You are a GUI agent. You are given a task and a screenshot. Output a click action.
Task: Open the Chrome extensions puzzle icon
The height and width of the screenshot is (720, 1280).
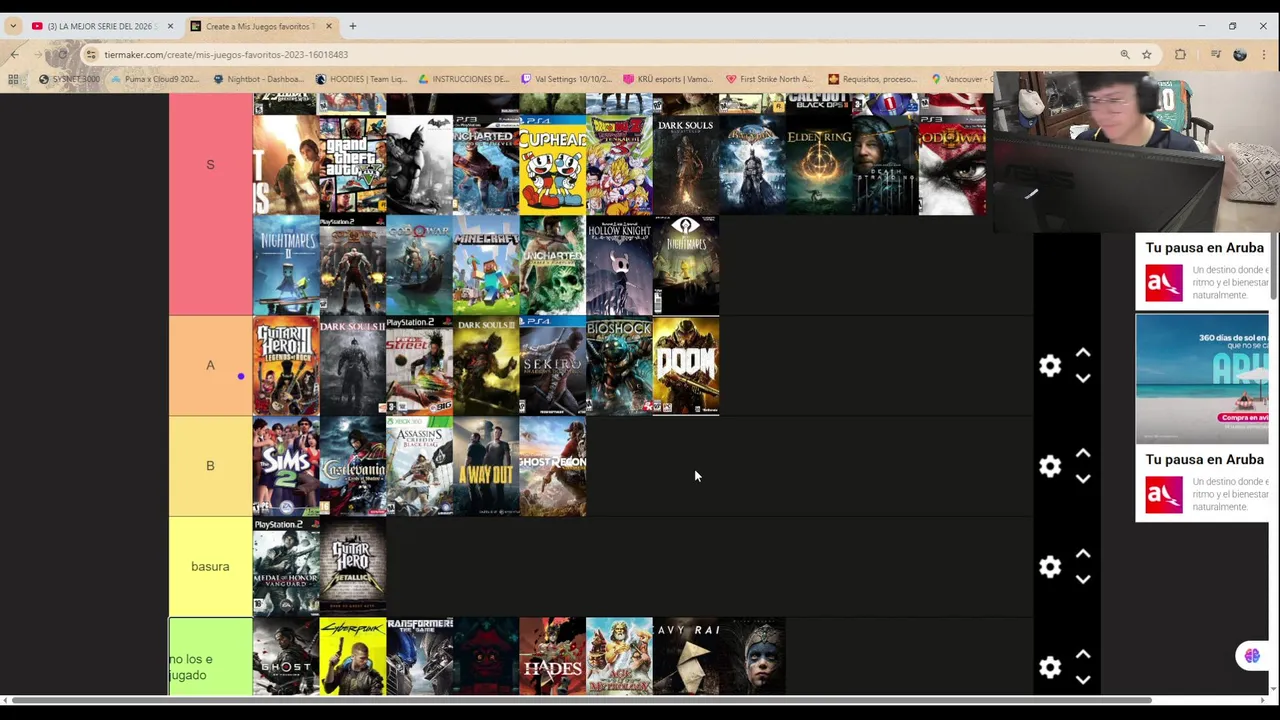click(x=1181, y=54)
